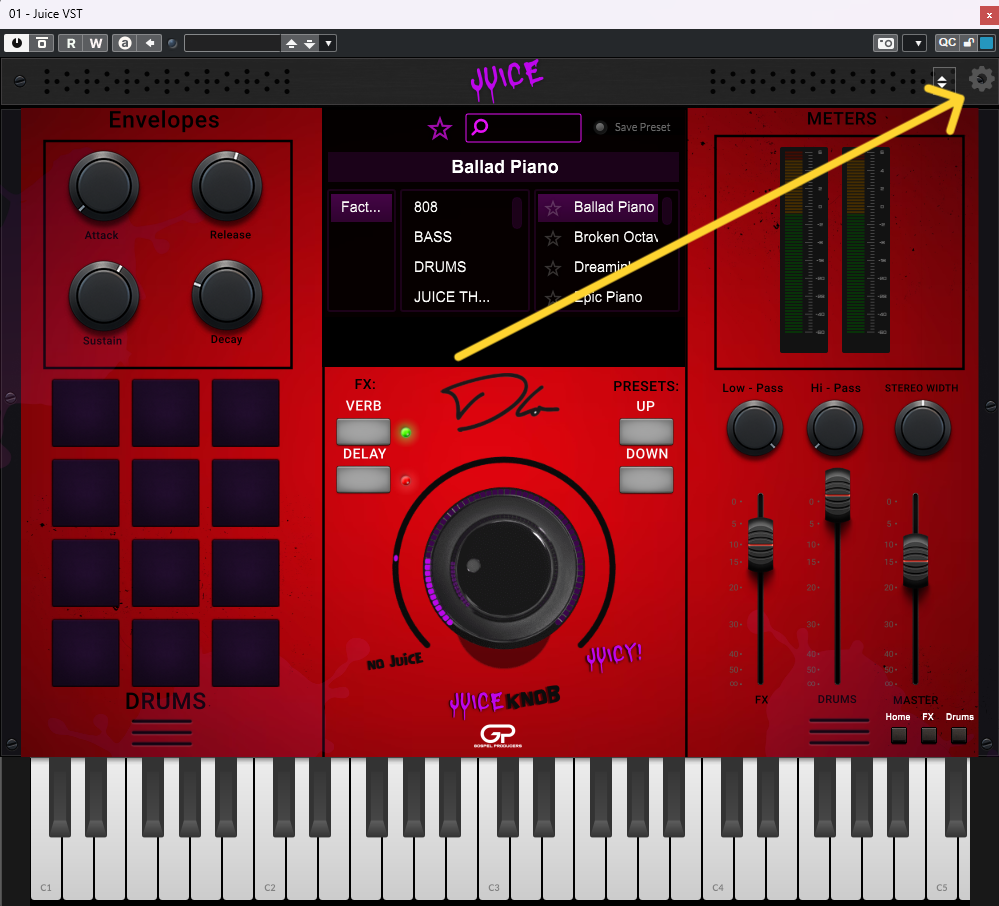Click the preset list scrollbar
The image size is (999, 906).
[x=667, y=211]
